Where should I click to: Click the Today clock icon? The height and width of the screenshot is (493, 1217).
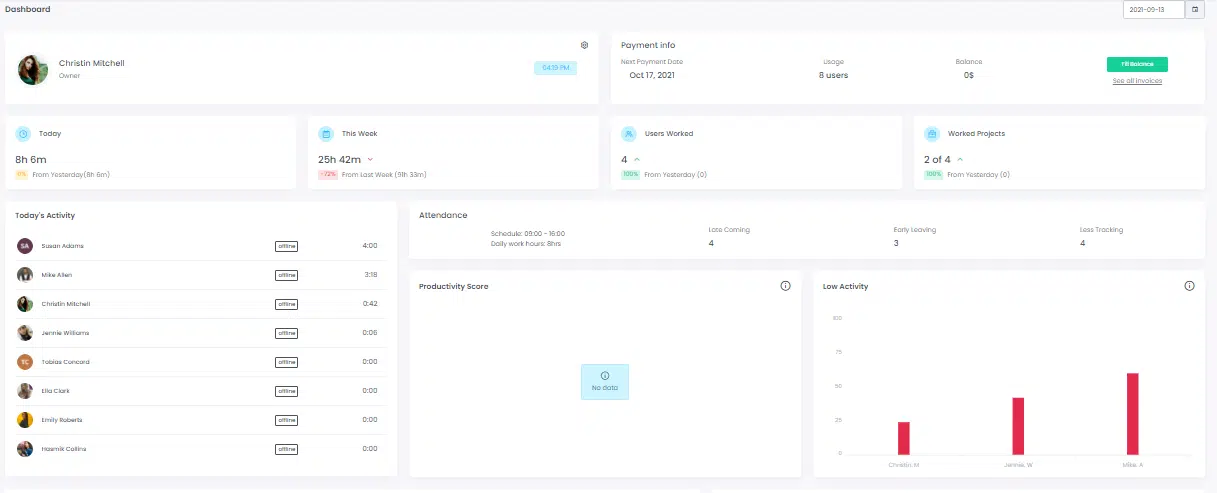click(x=23, y=133)
